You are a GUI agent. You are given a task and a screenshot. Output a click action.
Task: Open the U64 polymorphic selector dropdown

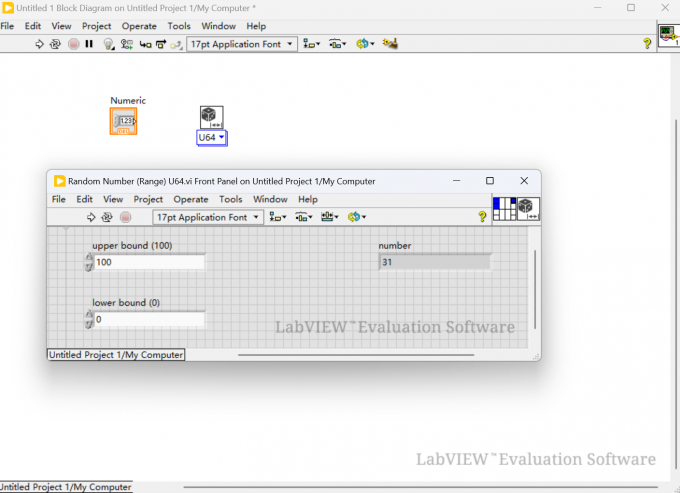pyautogui.click(x=212, y=137)
